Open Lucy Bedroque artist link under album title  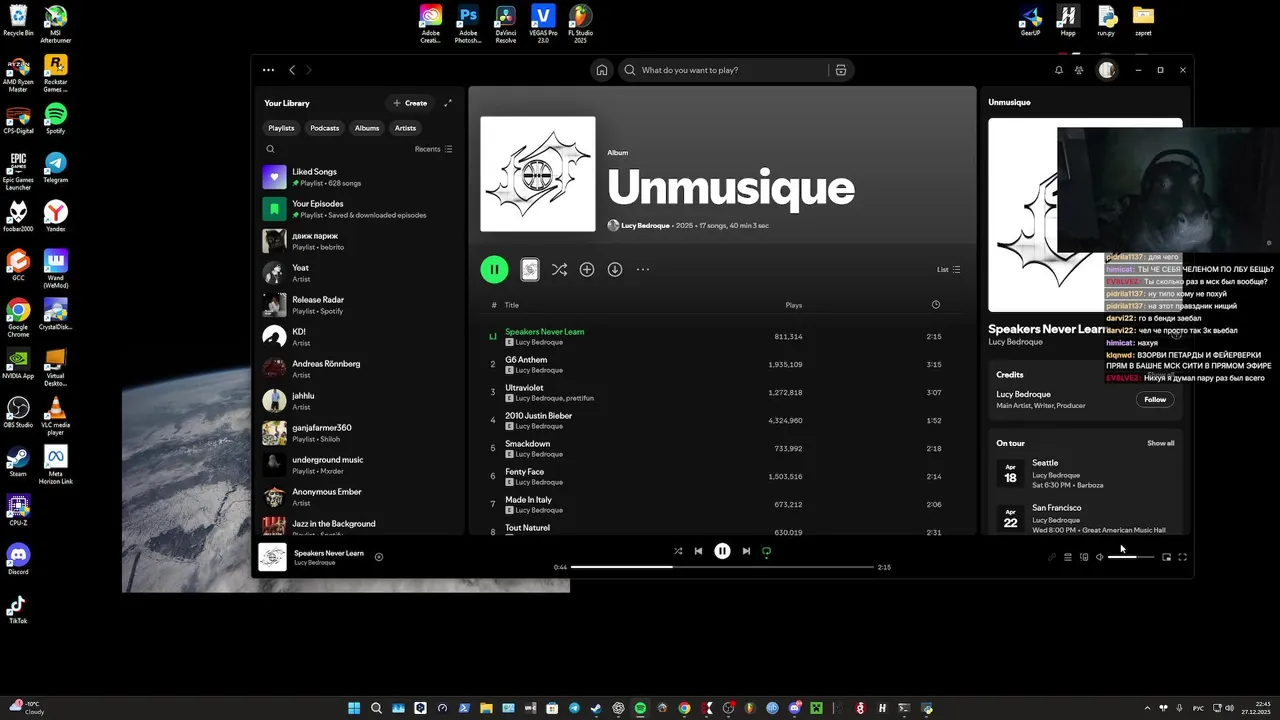coord(645,226)
